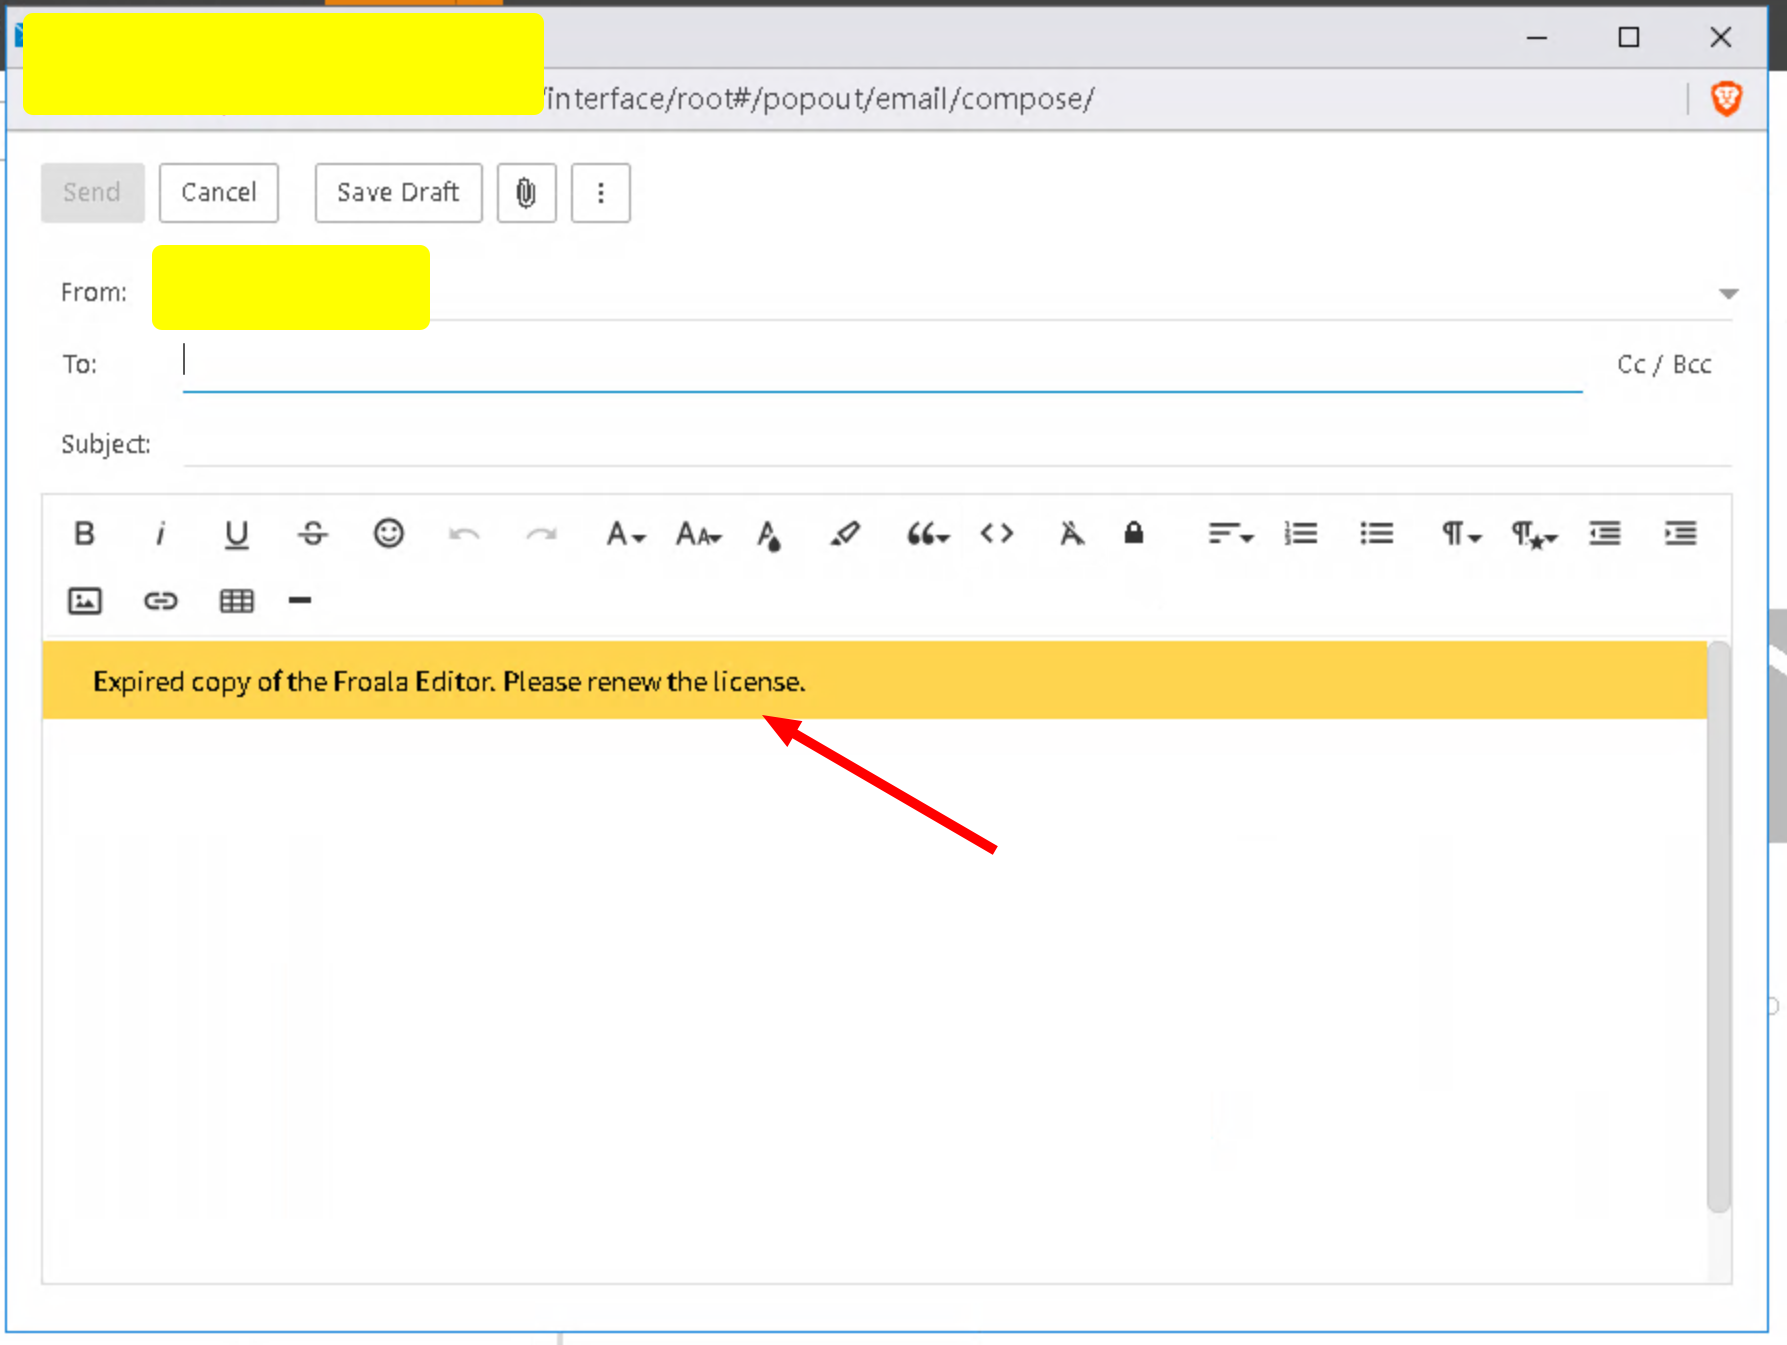This screenshot has width=1787, height=1345.
Task: Click the Send button
Action: [x=92, y=192]
